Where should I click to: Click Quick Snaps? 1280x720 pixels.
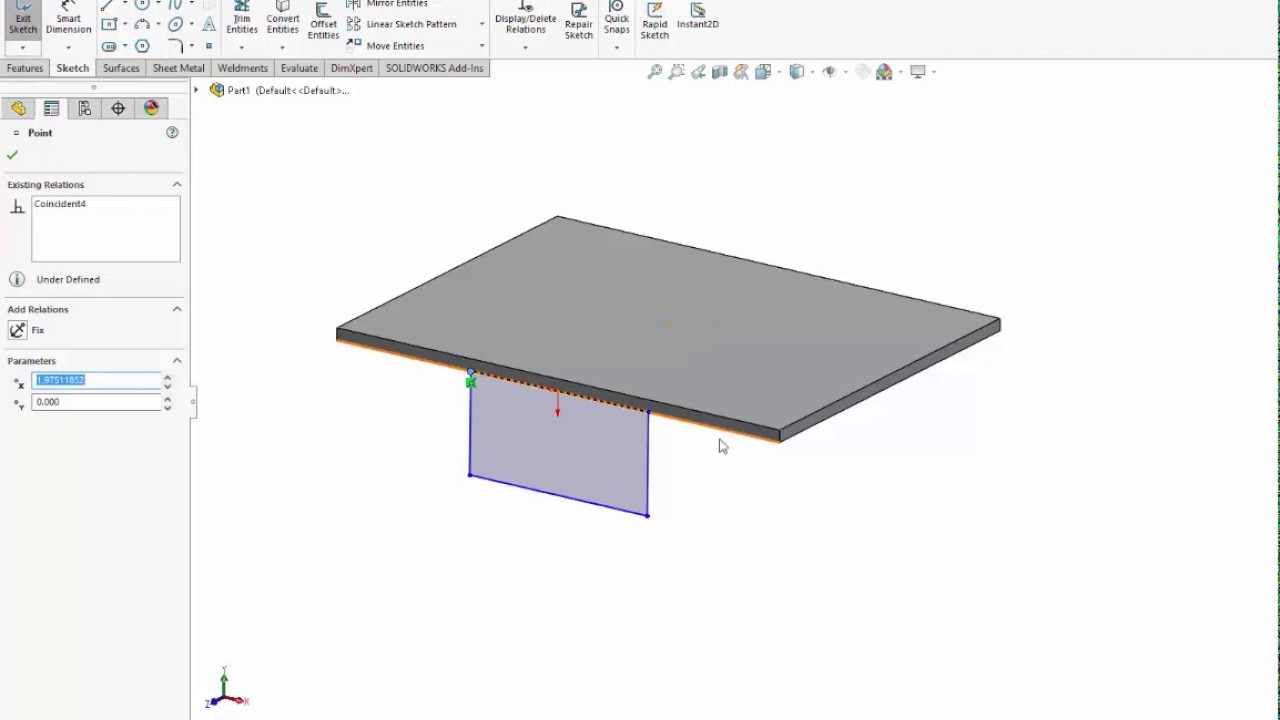tap(617, 19)
